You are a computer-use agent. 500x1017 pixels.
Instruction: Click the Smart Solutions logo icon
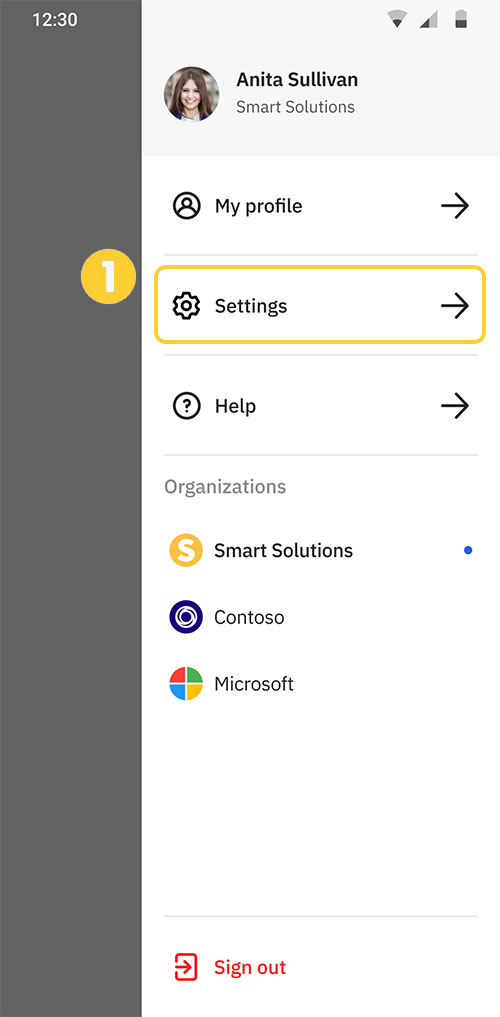(x=185, y=550)
